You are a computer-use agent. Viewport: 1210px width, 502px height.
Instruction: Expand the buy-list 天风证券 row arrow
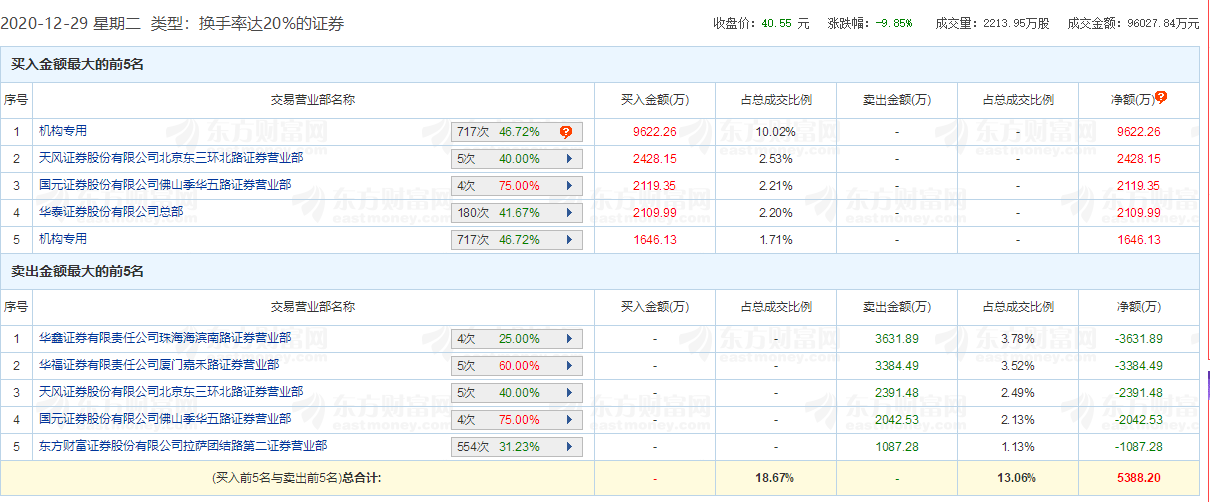(569, 159)
